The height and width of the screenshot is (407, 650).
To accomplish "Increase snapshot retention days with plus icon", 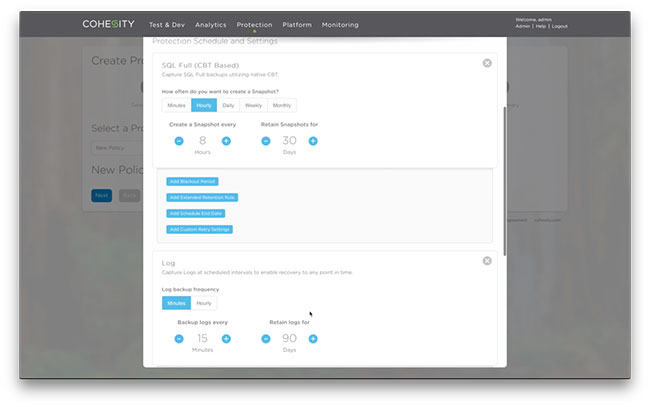I will click(313, 141).
